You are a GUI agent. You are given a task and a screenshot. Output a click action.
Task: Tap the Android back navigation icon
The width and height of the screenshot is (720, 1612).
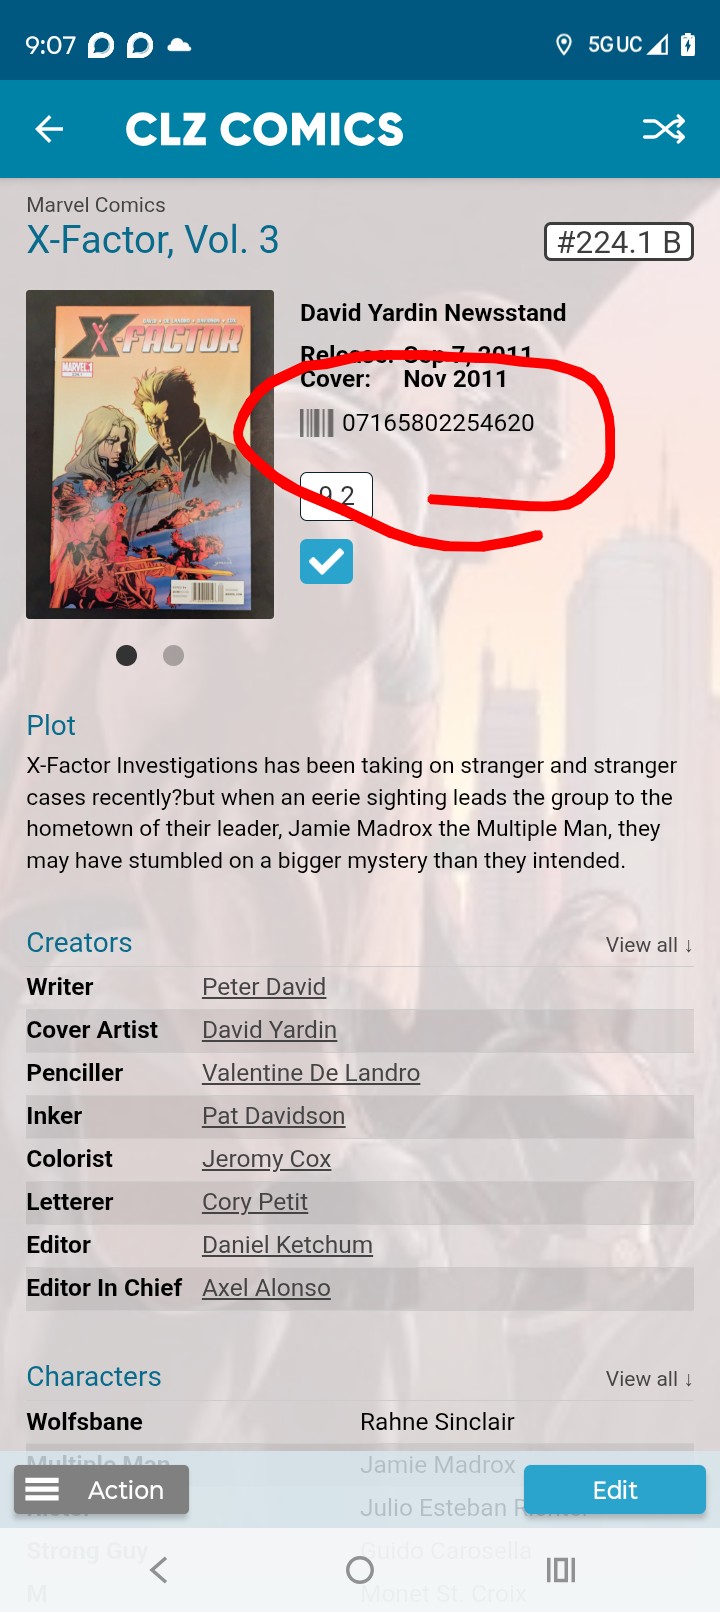click(158, 1570)
